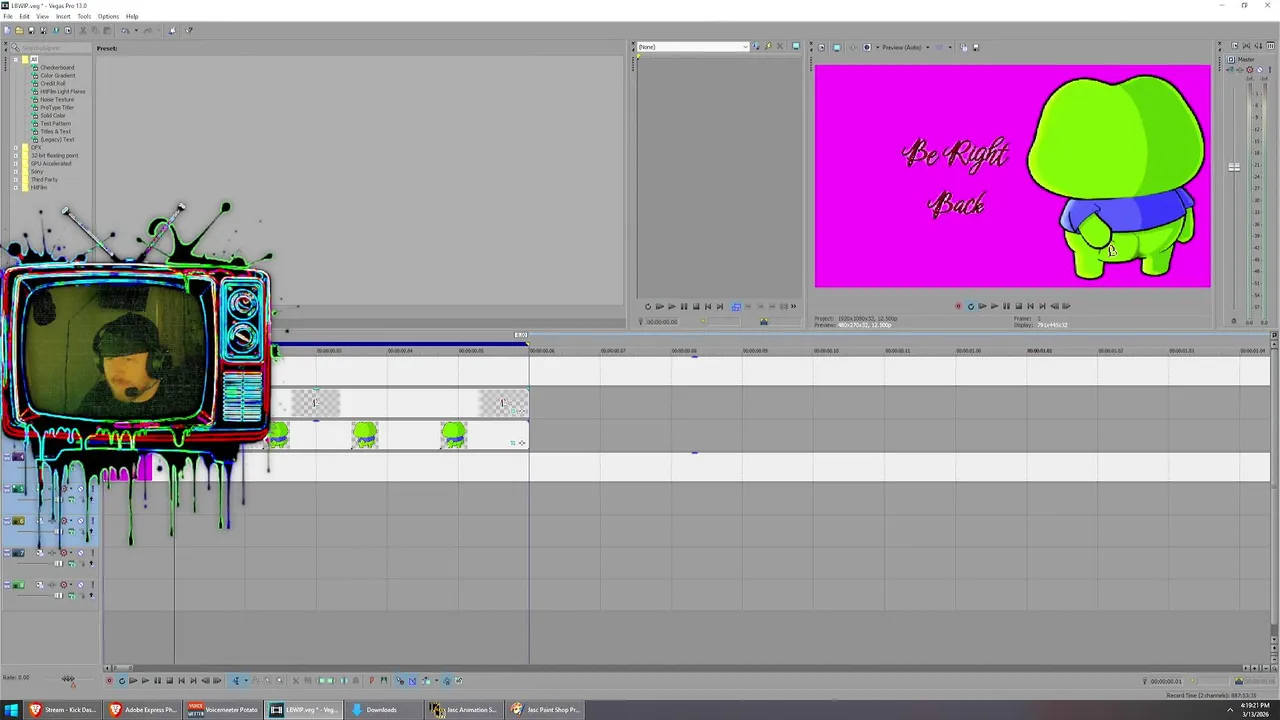Image resolution: width=1280 pixels, height=720 pixels.
Task: Select the Normal Edit tool icon
Action: pyautogui.click(x=236, y=681)
